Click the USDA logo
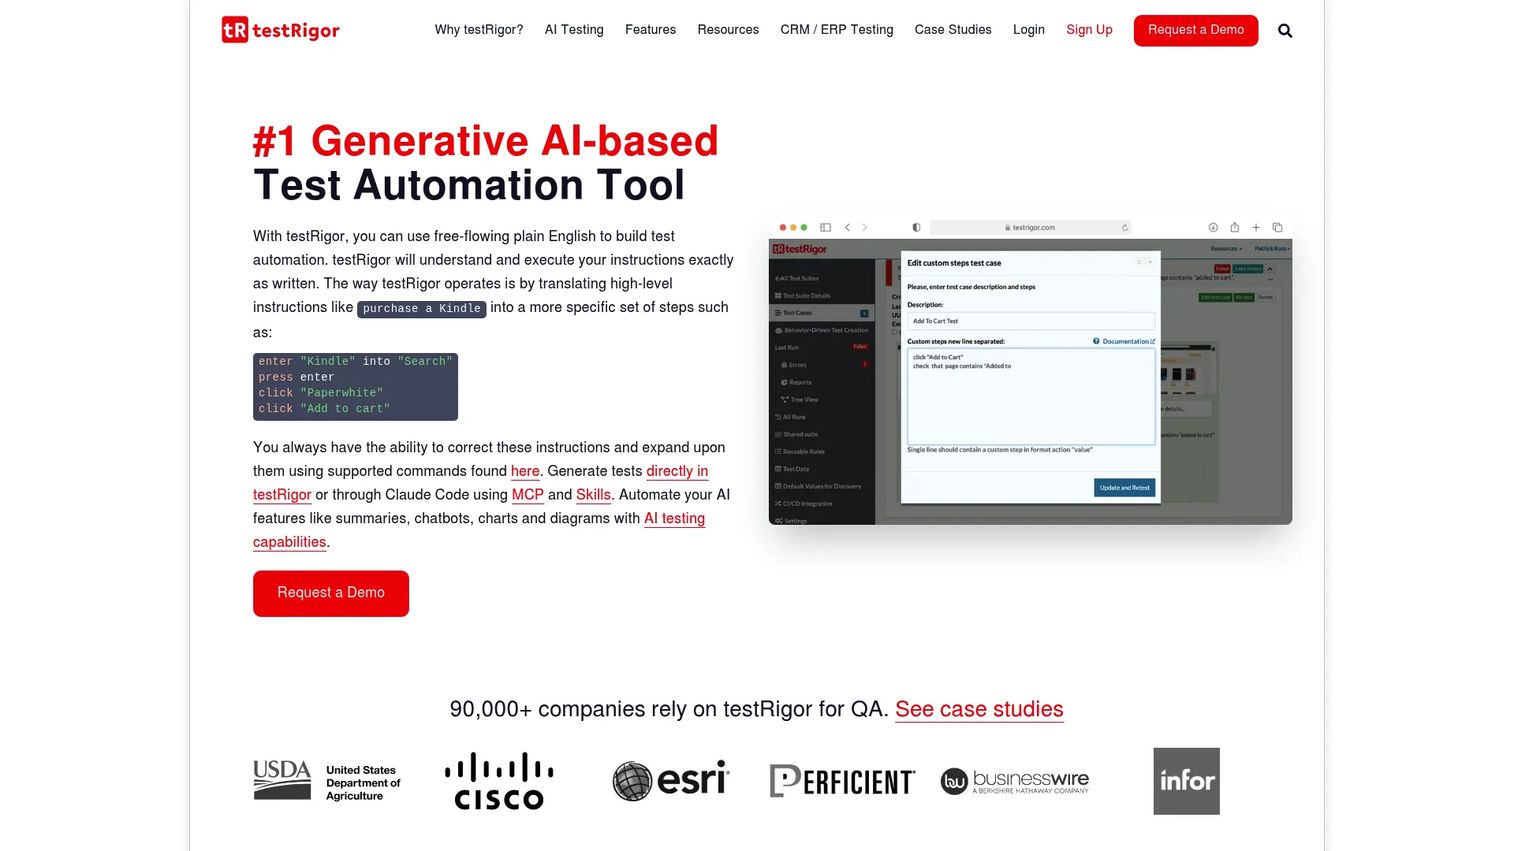 point(327,781)
